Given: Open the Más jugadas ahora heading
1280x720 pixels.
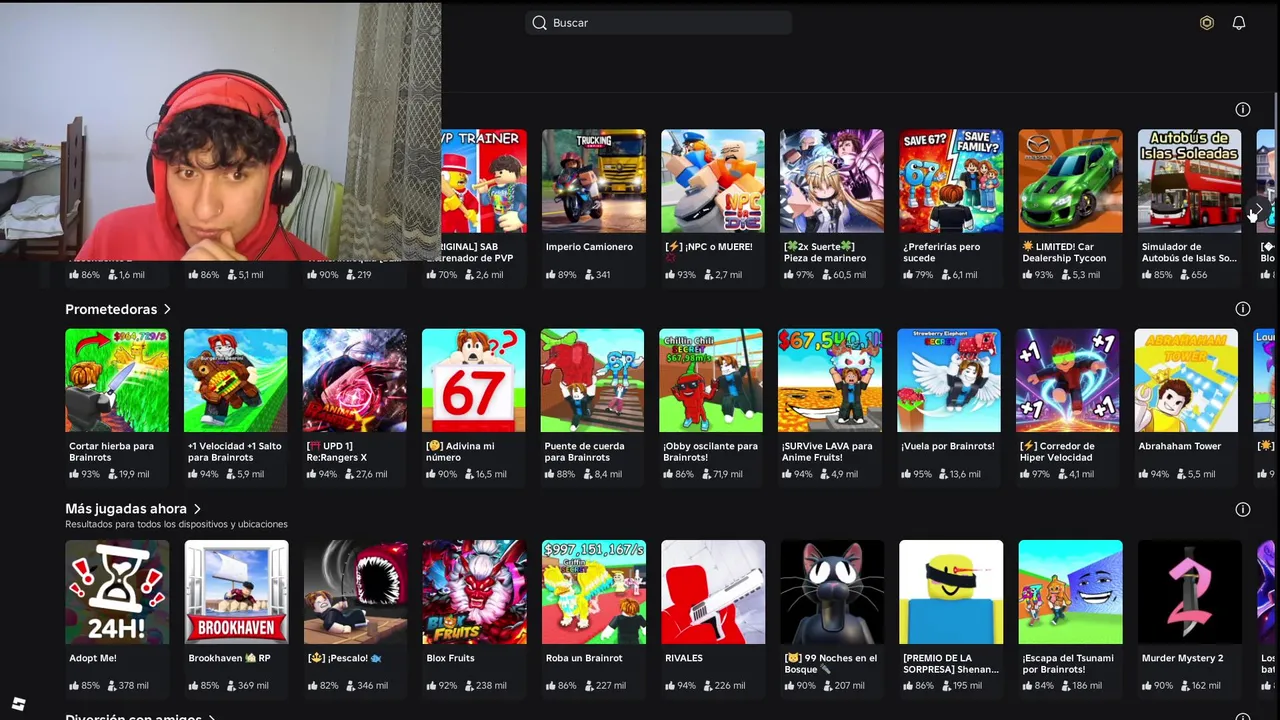Looking at the screenshot, I should [x=126, y=509].
